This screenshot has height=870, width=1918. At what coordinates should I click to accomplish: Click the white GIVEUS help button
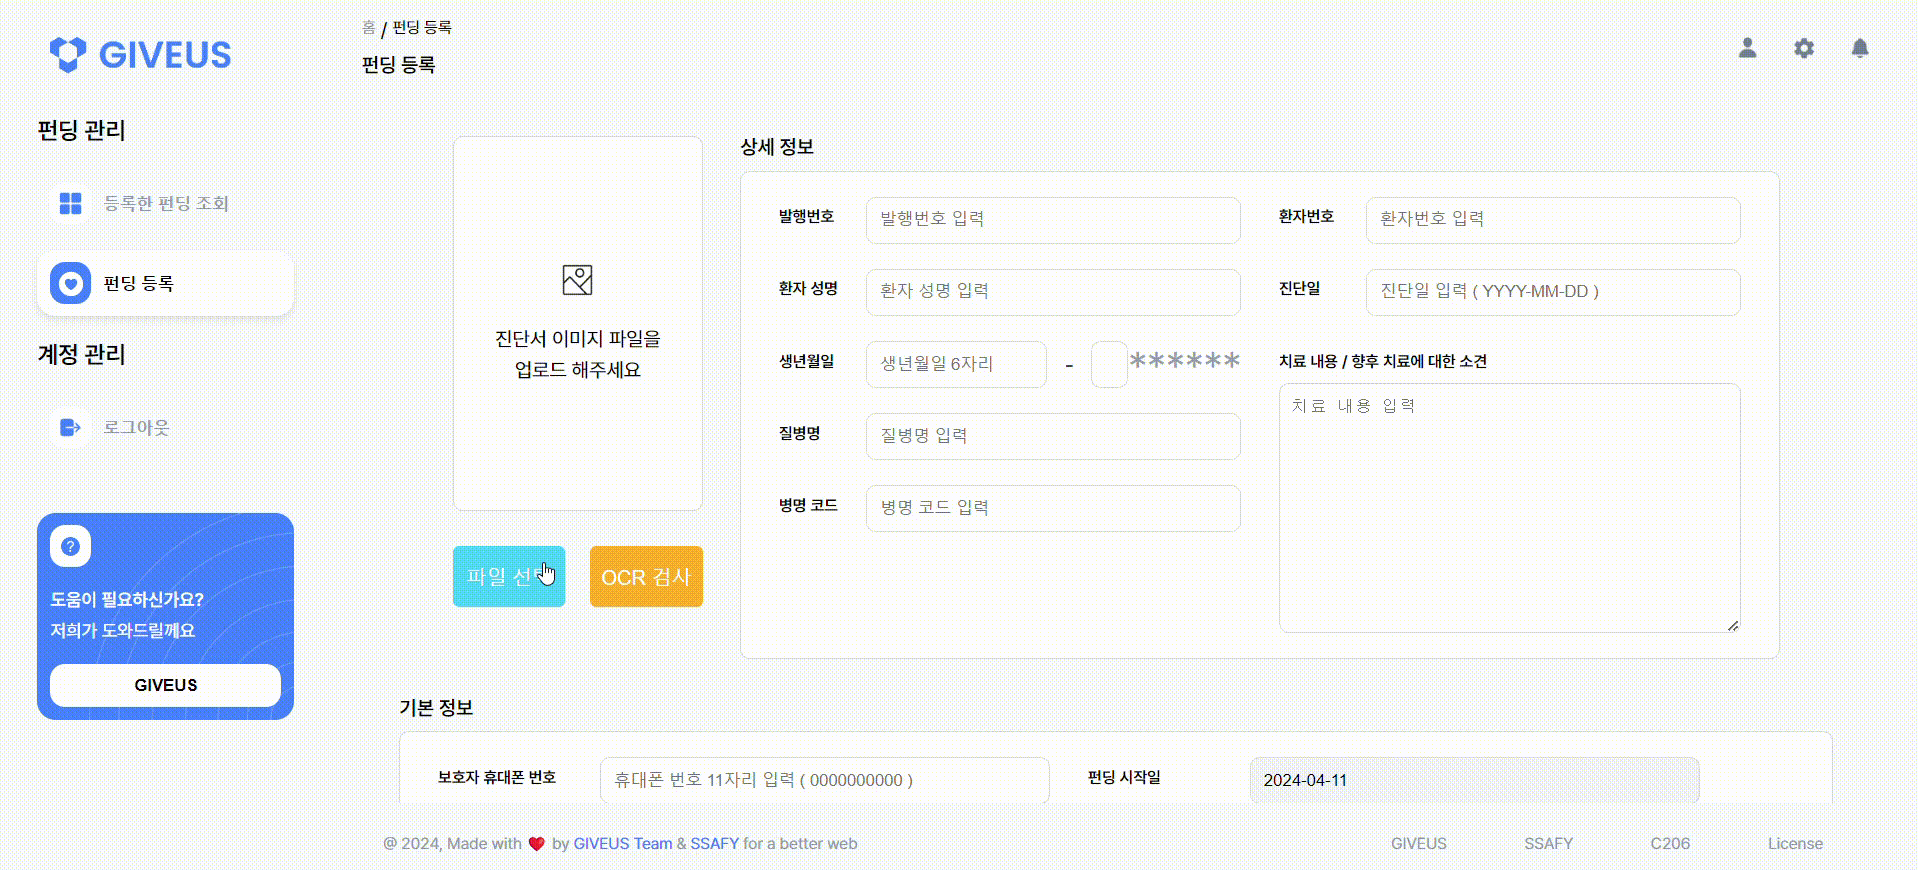click(x=165, y=685)
